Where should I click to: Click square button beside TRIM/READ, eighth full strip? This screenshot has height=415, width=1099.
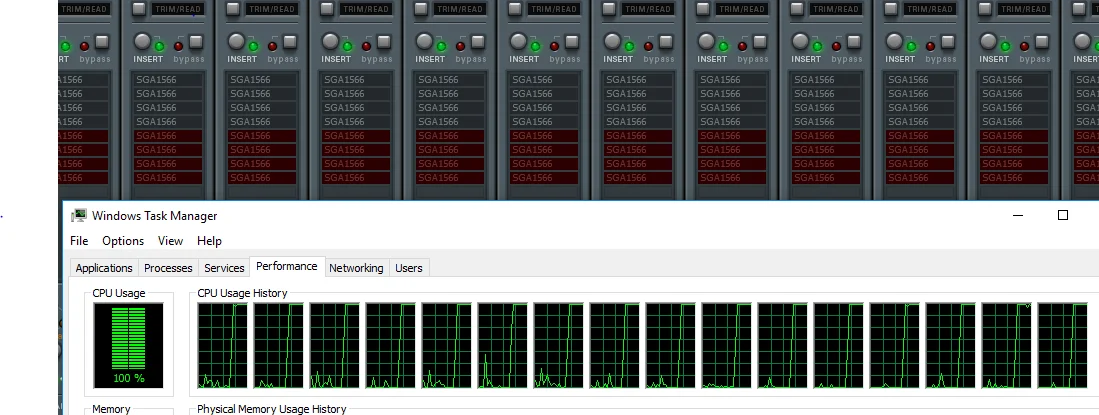796,8
